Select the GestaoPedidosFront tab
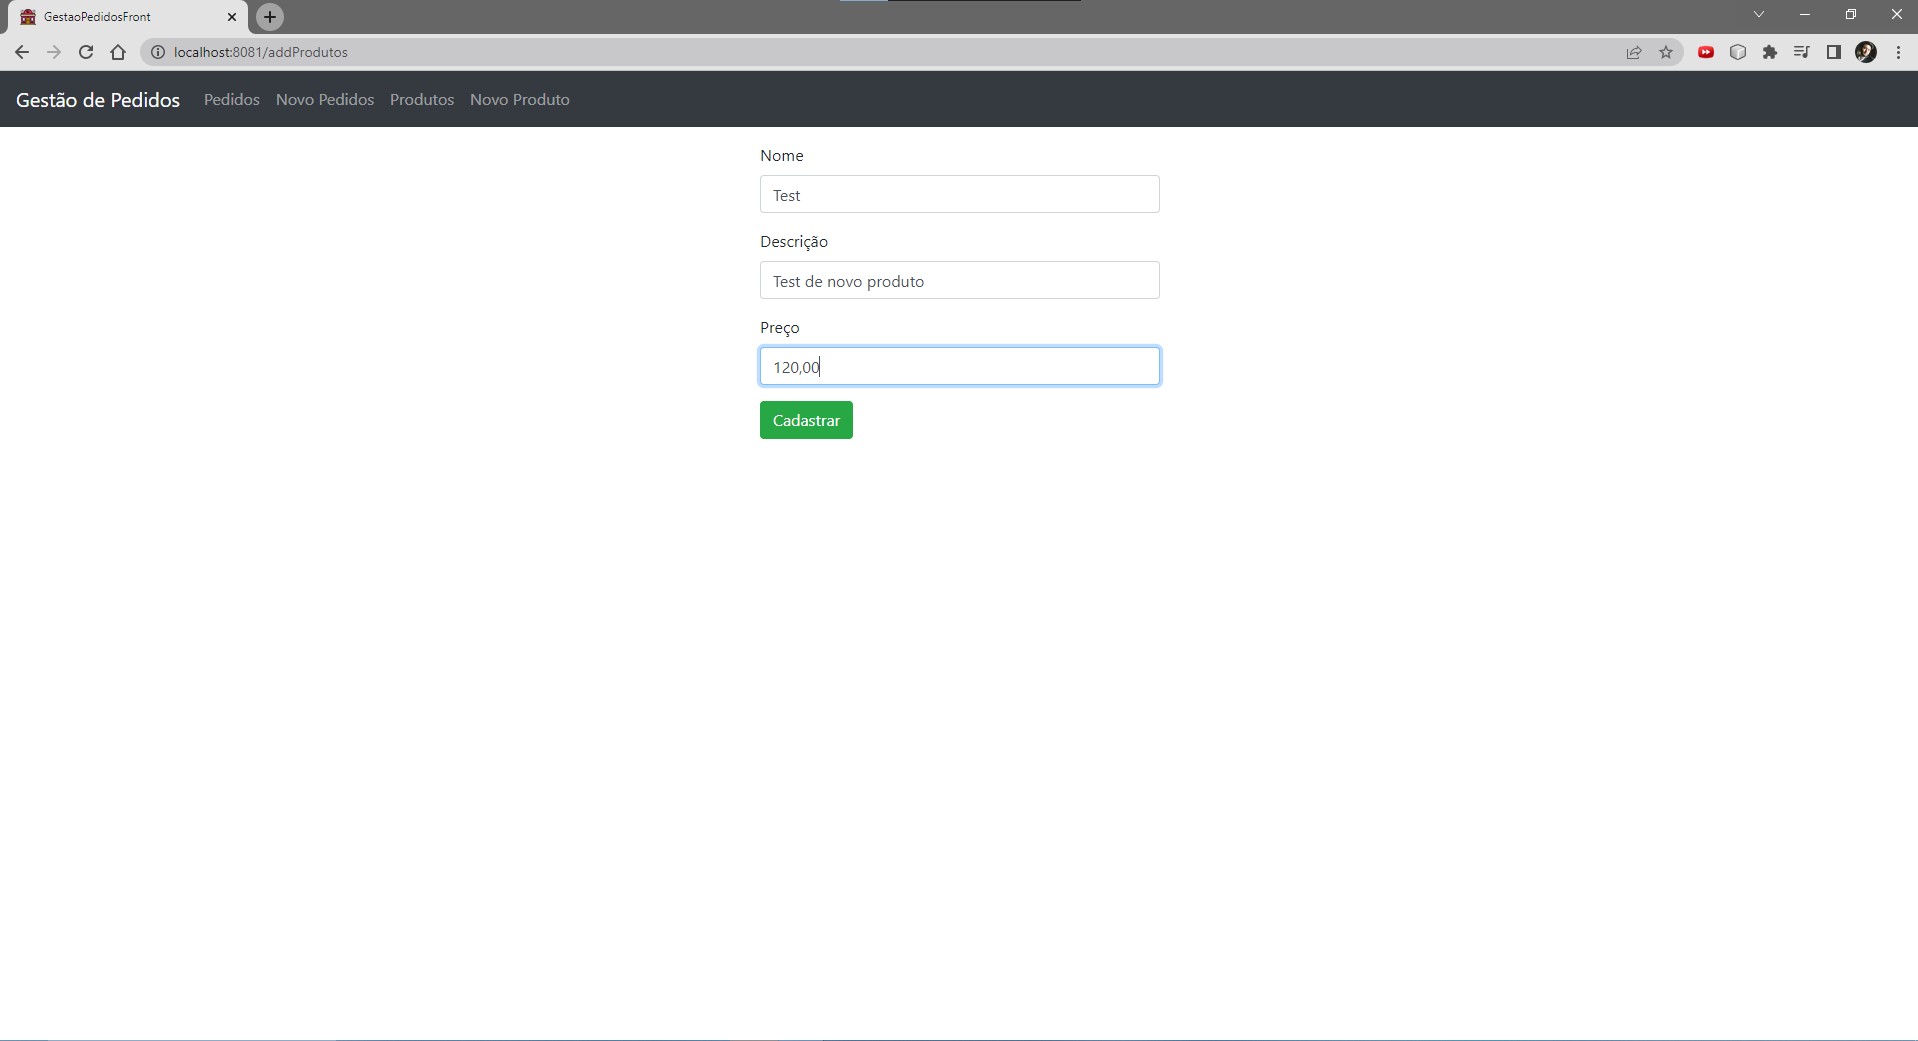1918x1041 pixels. pyautogui.click(x=120, y=16)
